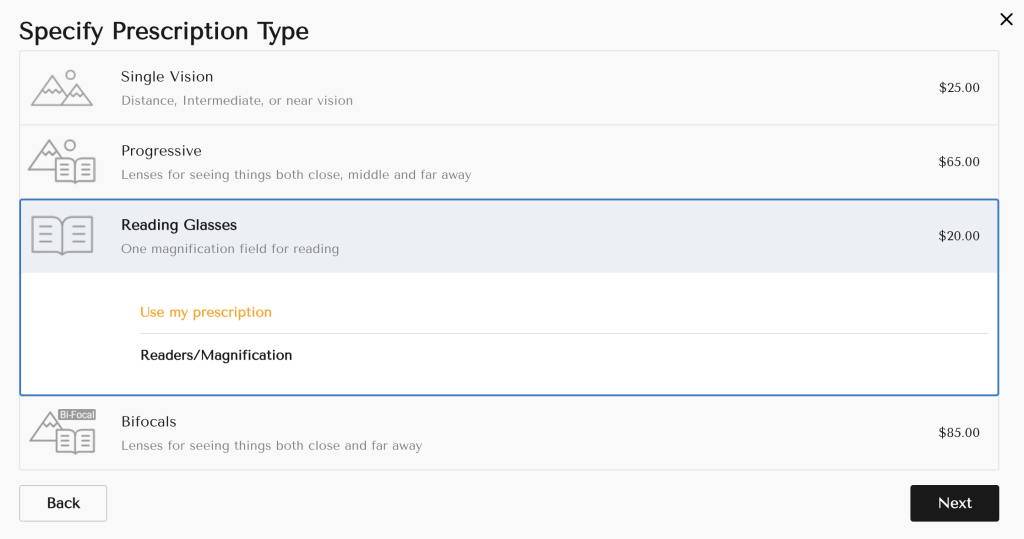Click the $20.00 Reading Glasses price
This screenshot has height=539, width=1024.
pos(959,236)
